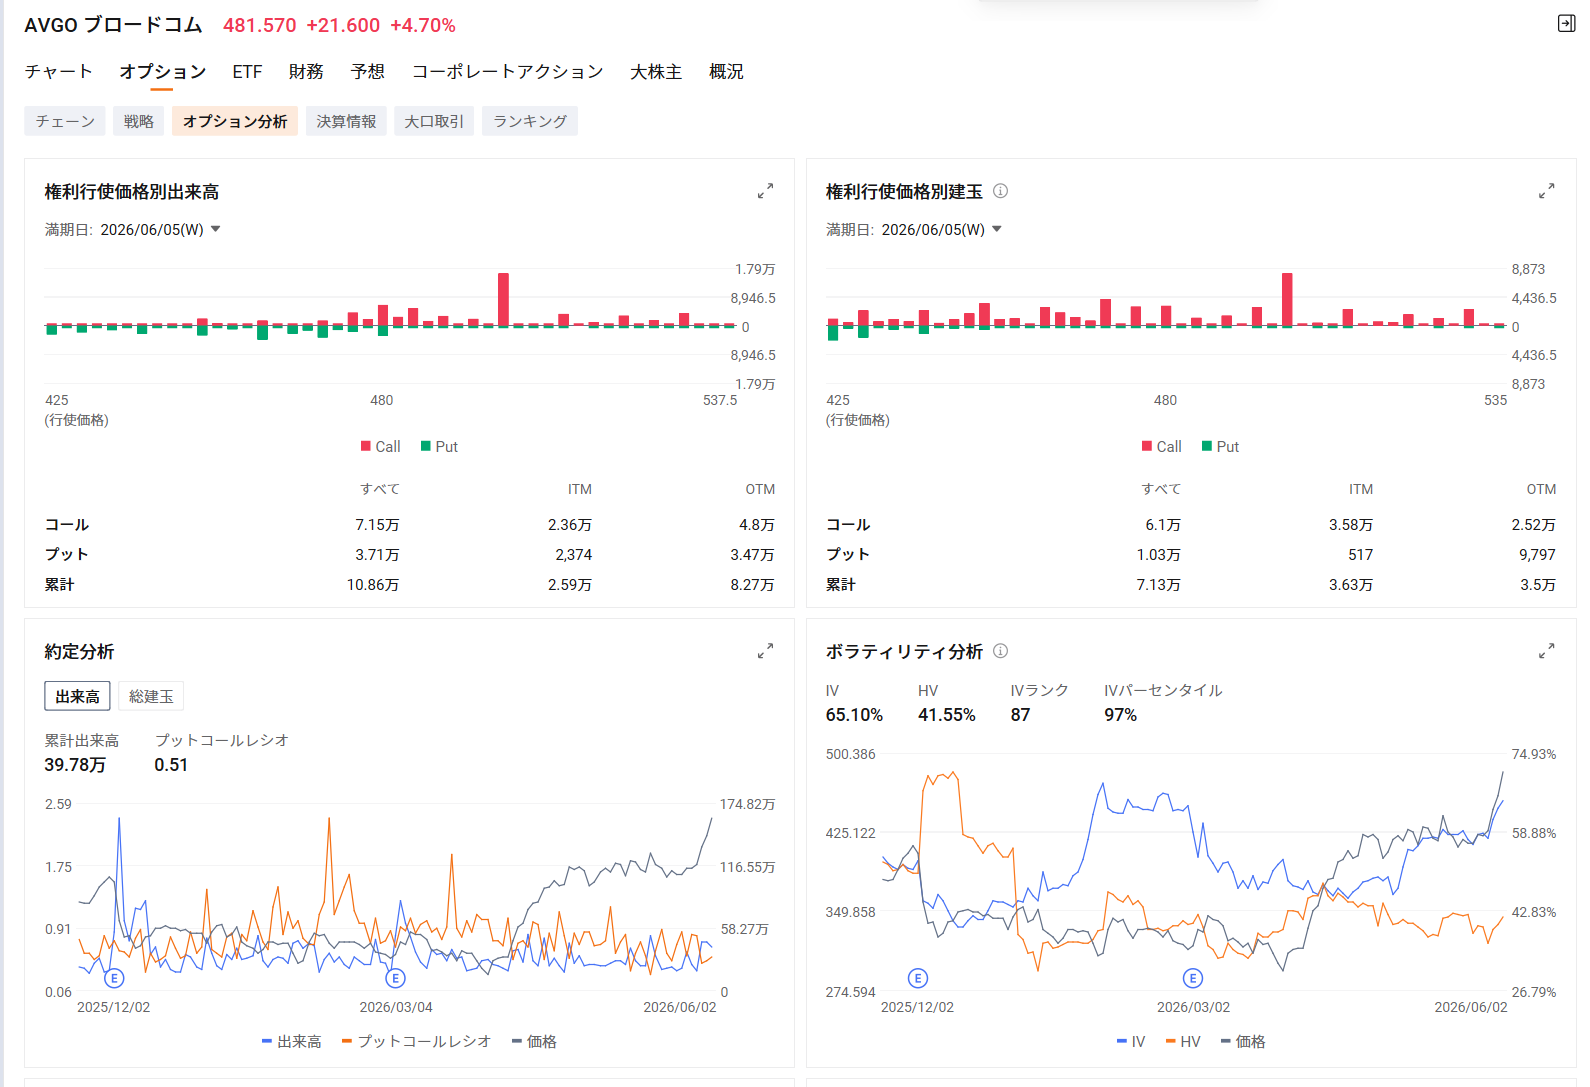
Task: Open expiry date dropdown in 建玉 panel
Action: 942,230
